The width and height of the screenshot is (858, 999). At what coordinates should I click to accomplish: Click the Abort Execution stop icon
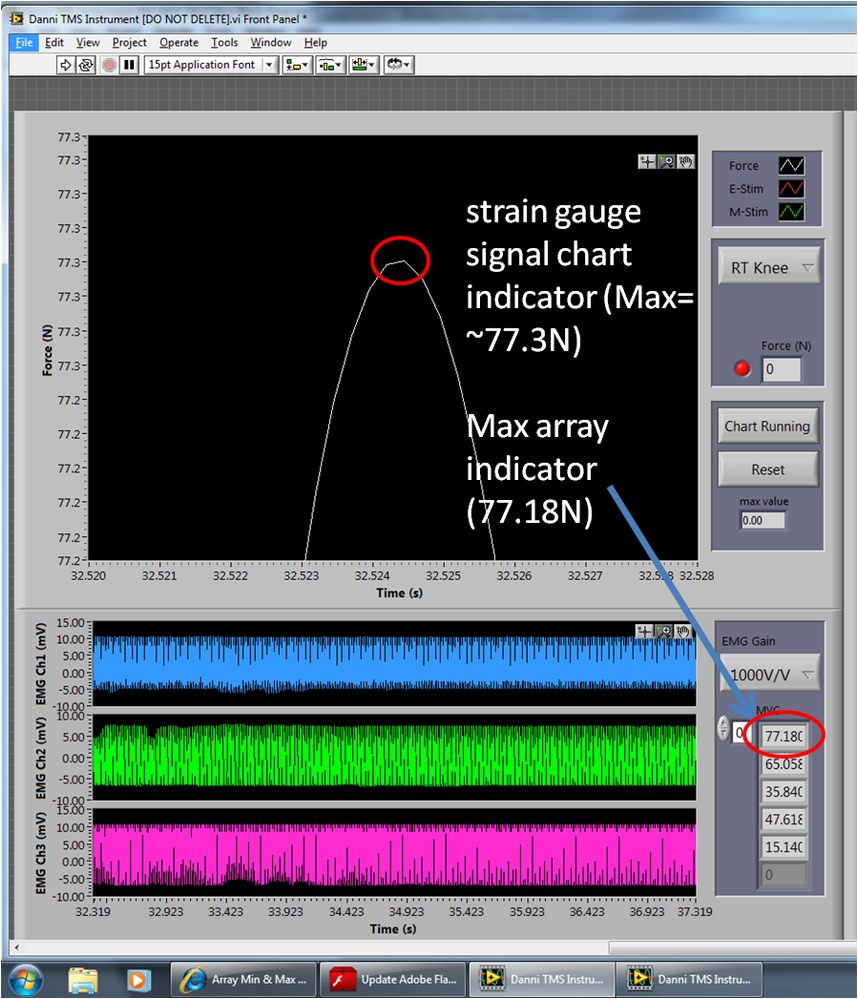pyautogui.click(x=109, y=65)
